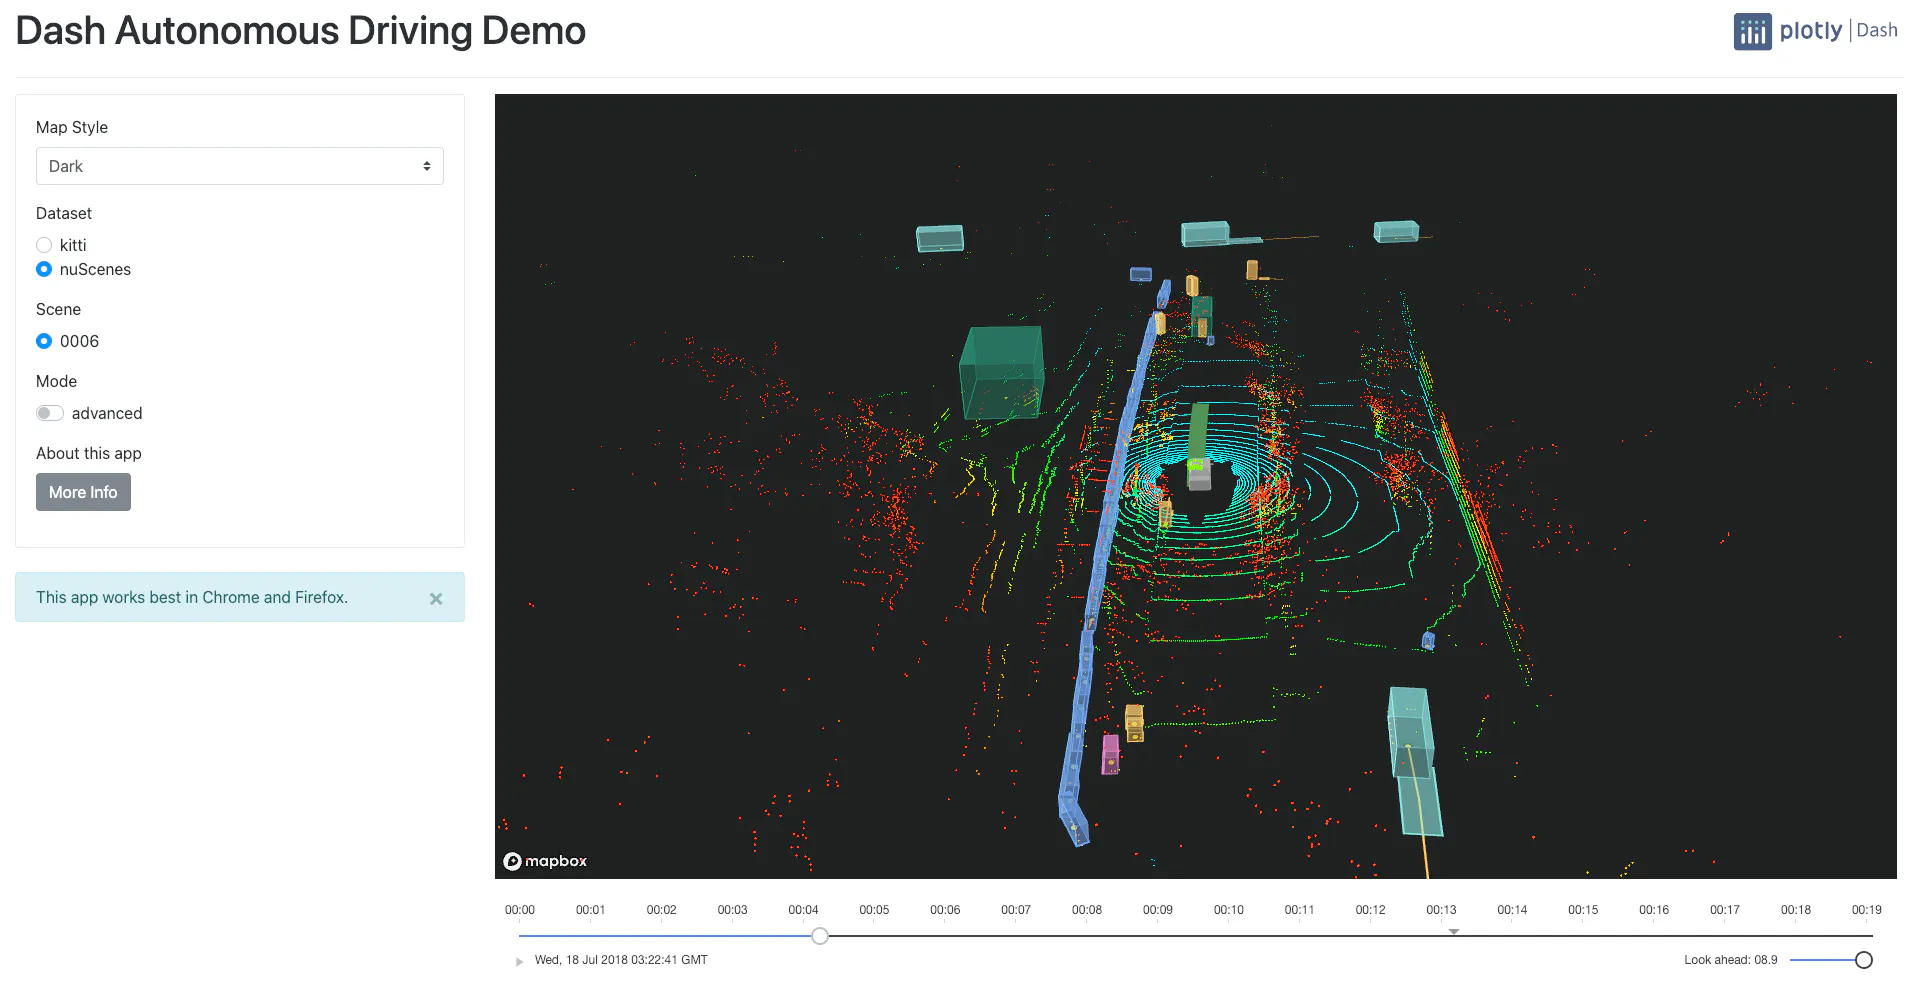The height and width of the screenshot is (1000, 1920).
Task: Click the Look ahead slider handle
Action: [1864, 960]
